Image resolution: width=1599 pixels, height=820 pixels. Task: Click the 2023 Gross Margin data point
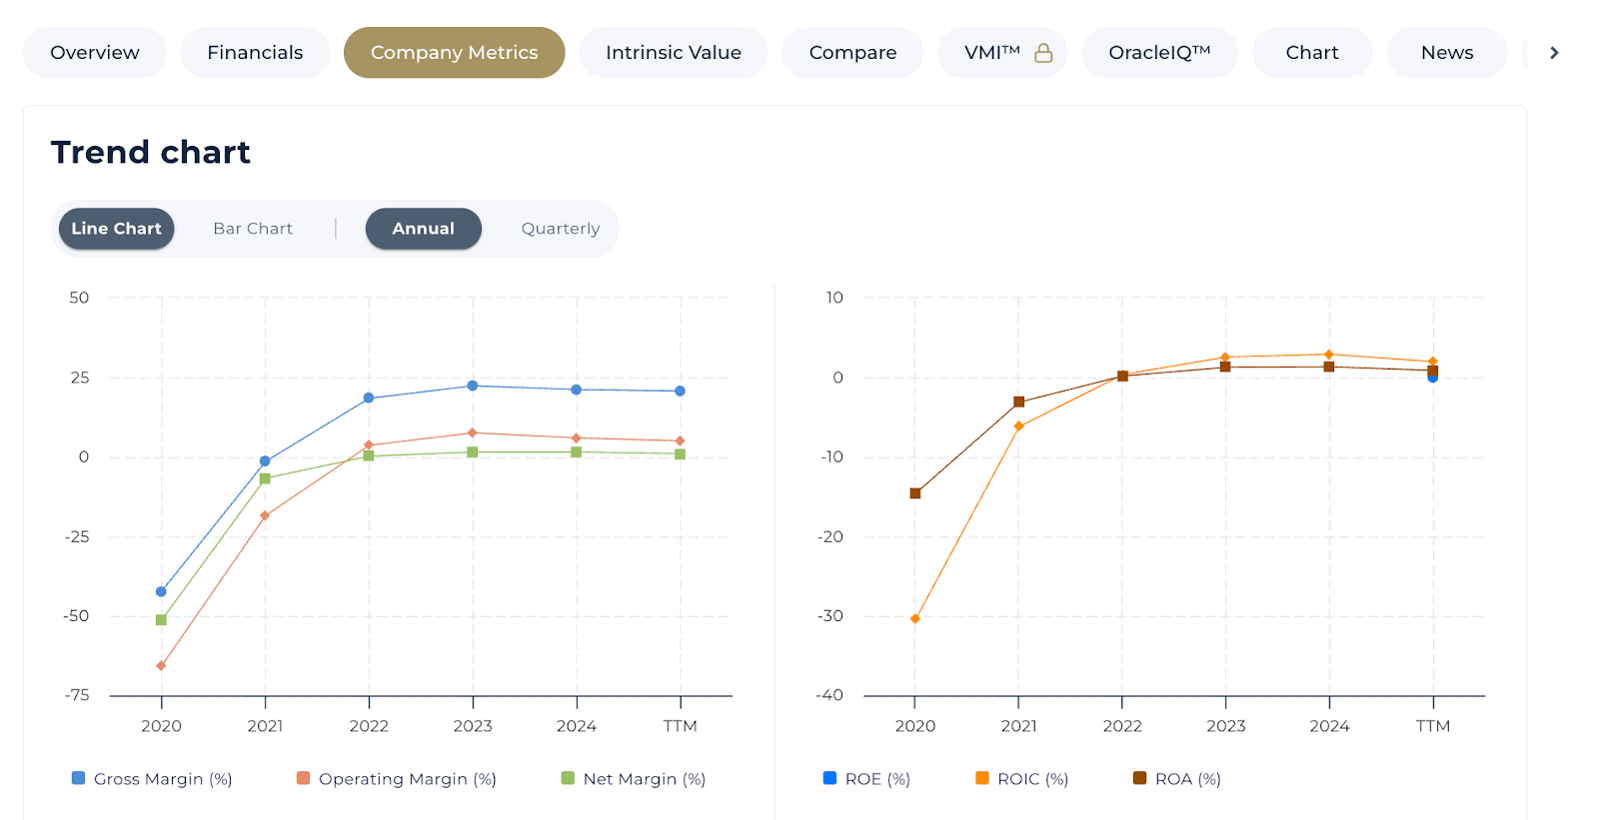473,386
